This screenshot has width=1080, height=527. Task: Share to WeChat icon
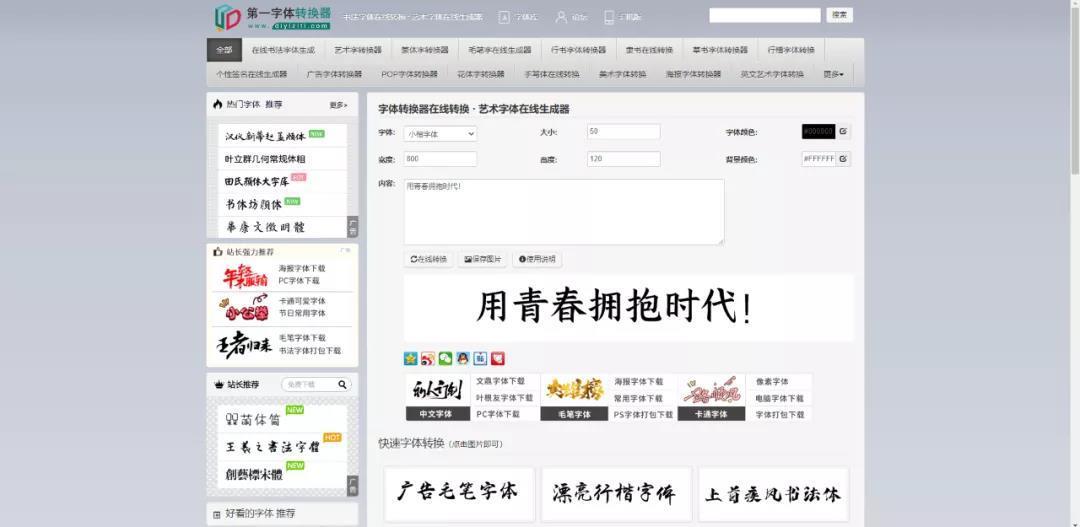click(445, 358)
